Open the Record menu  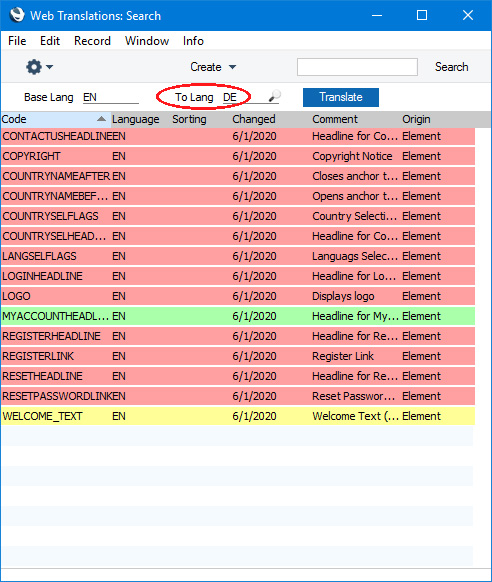[92, 41]
